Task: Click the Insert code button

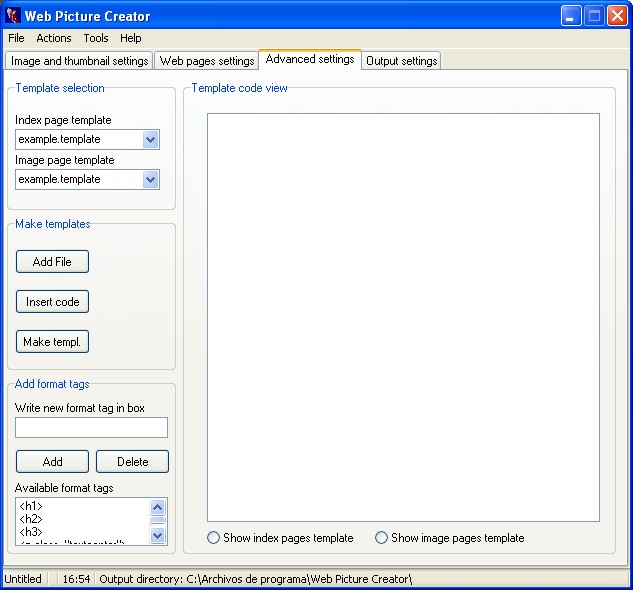Action: [x=52, y=302]
